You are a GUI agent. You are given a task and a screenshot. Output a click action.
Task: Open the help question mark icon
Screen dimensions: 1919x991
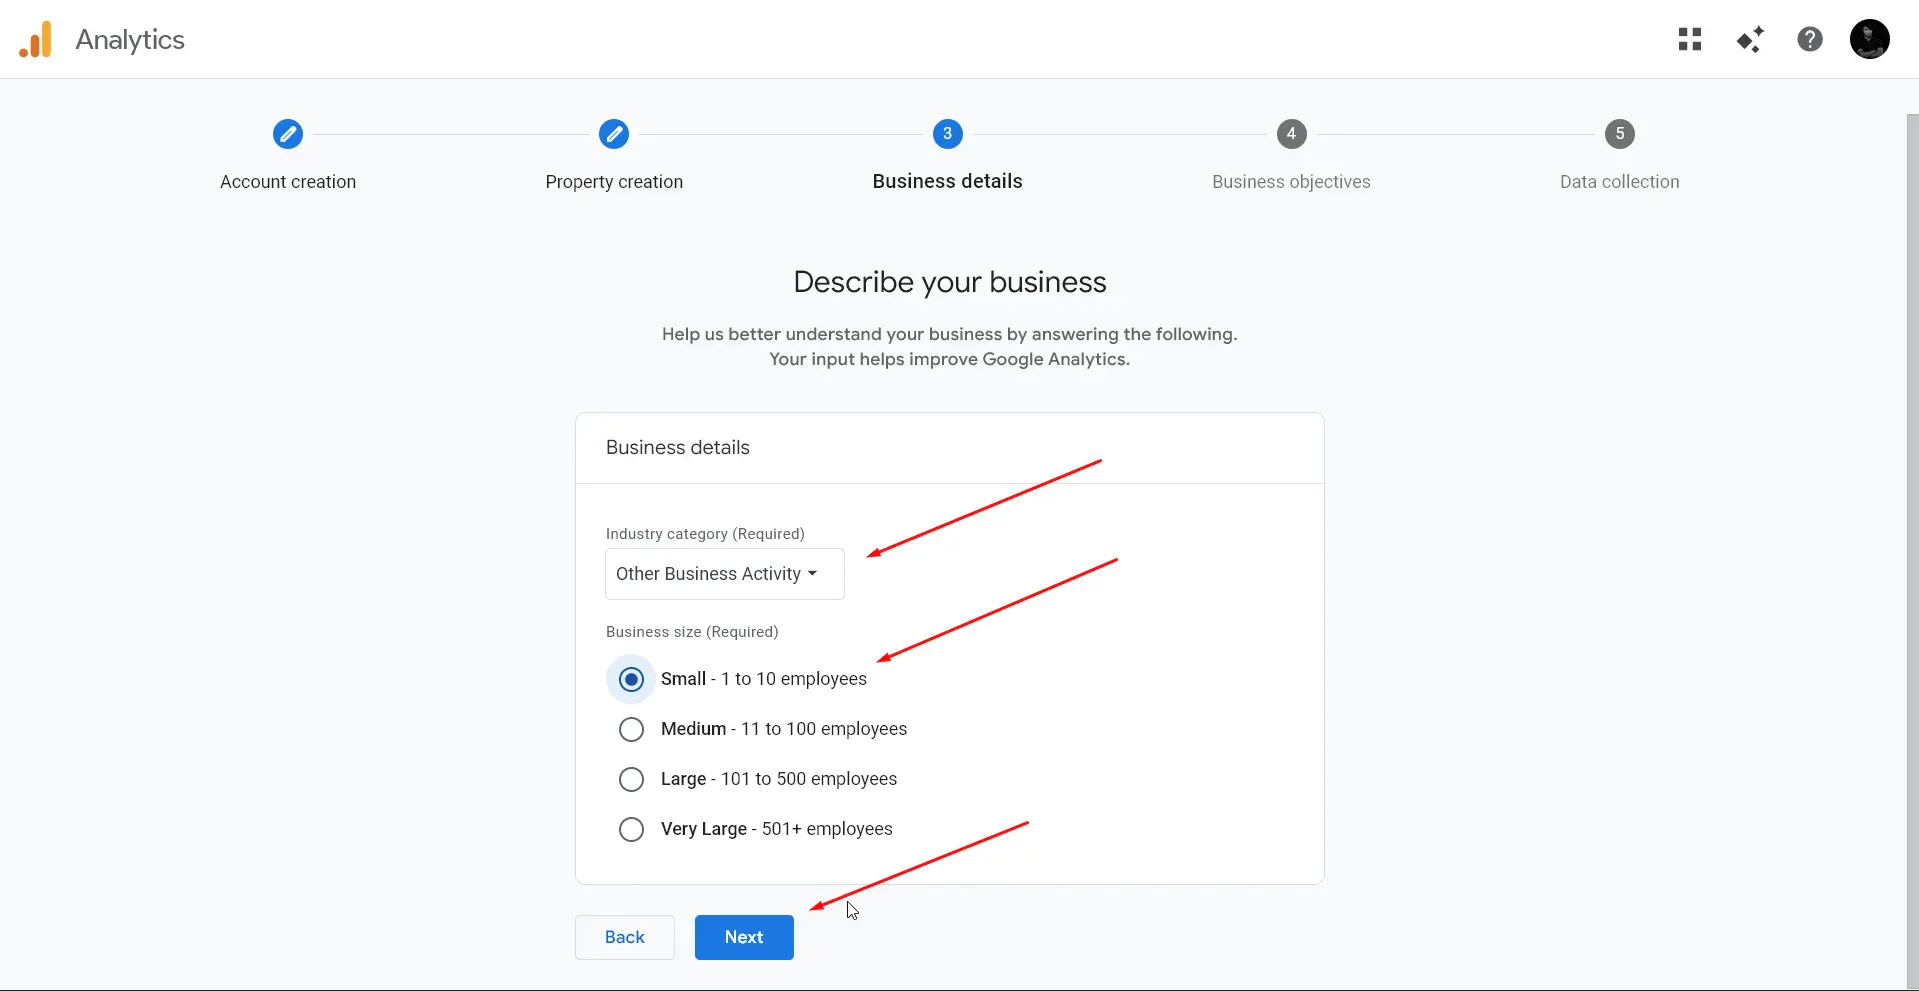1810,39
